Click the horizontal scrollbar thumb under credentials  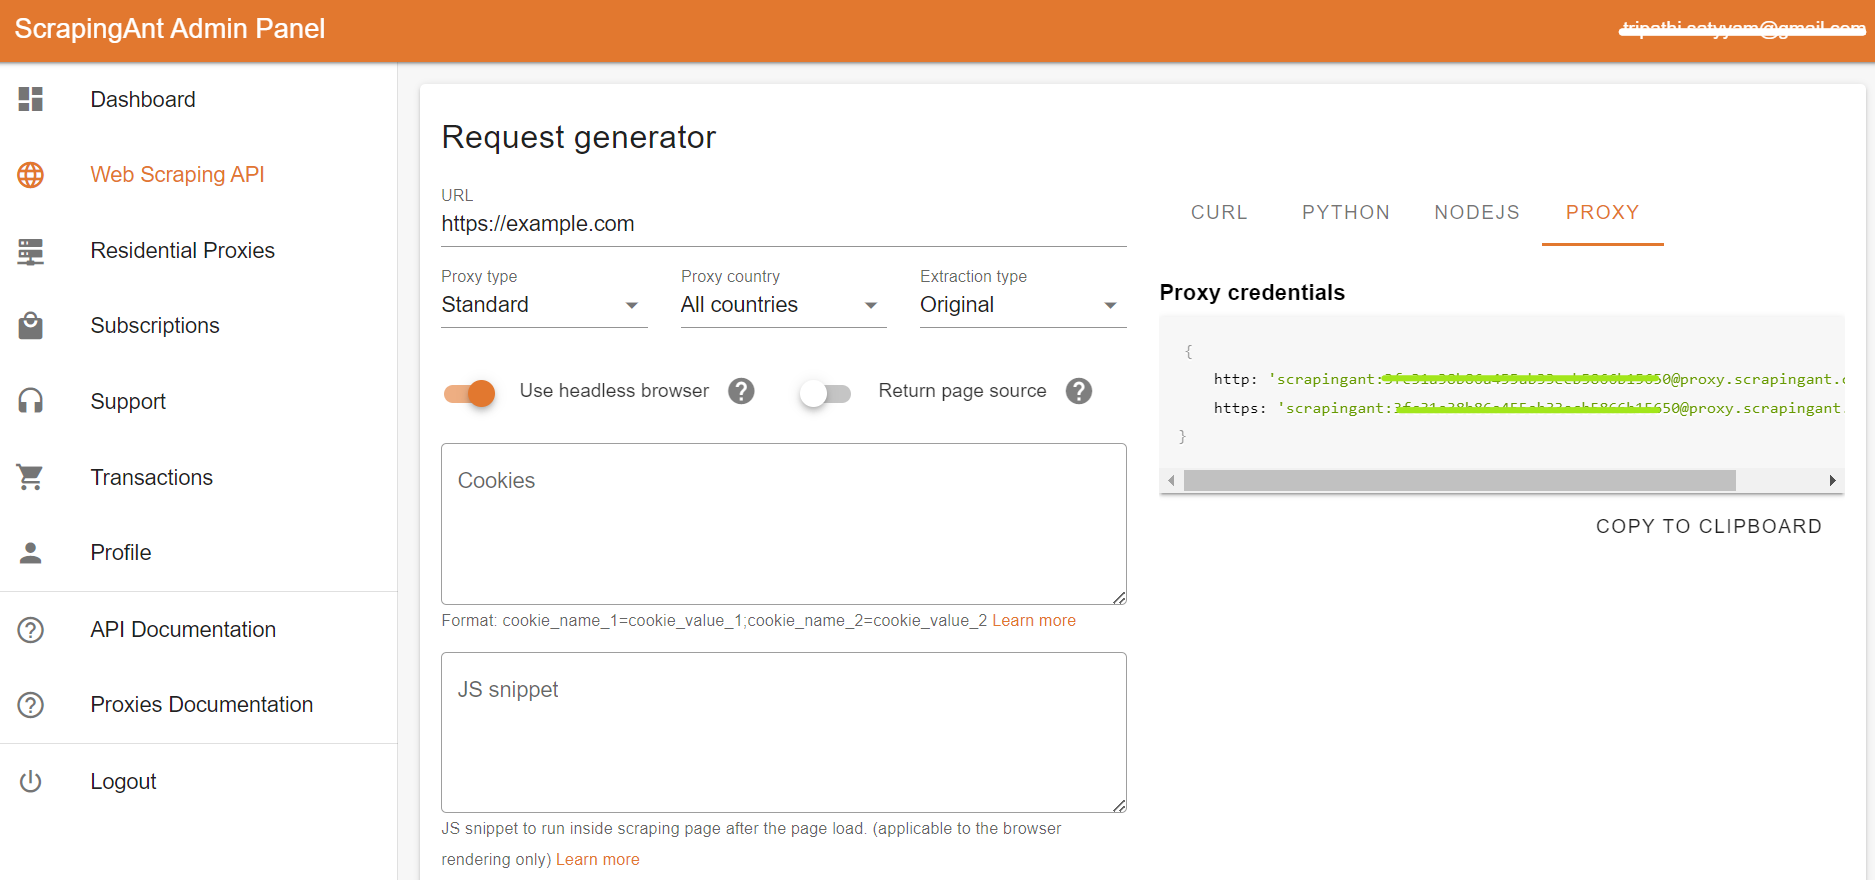click(x=1460, y=481)
